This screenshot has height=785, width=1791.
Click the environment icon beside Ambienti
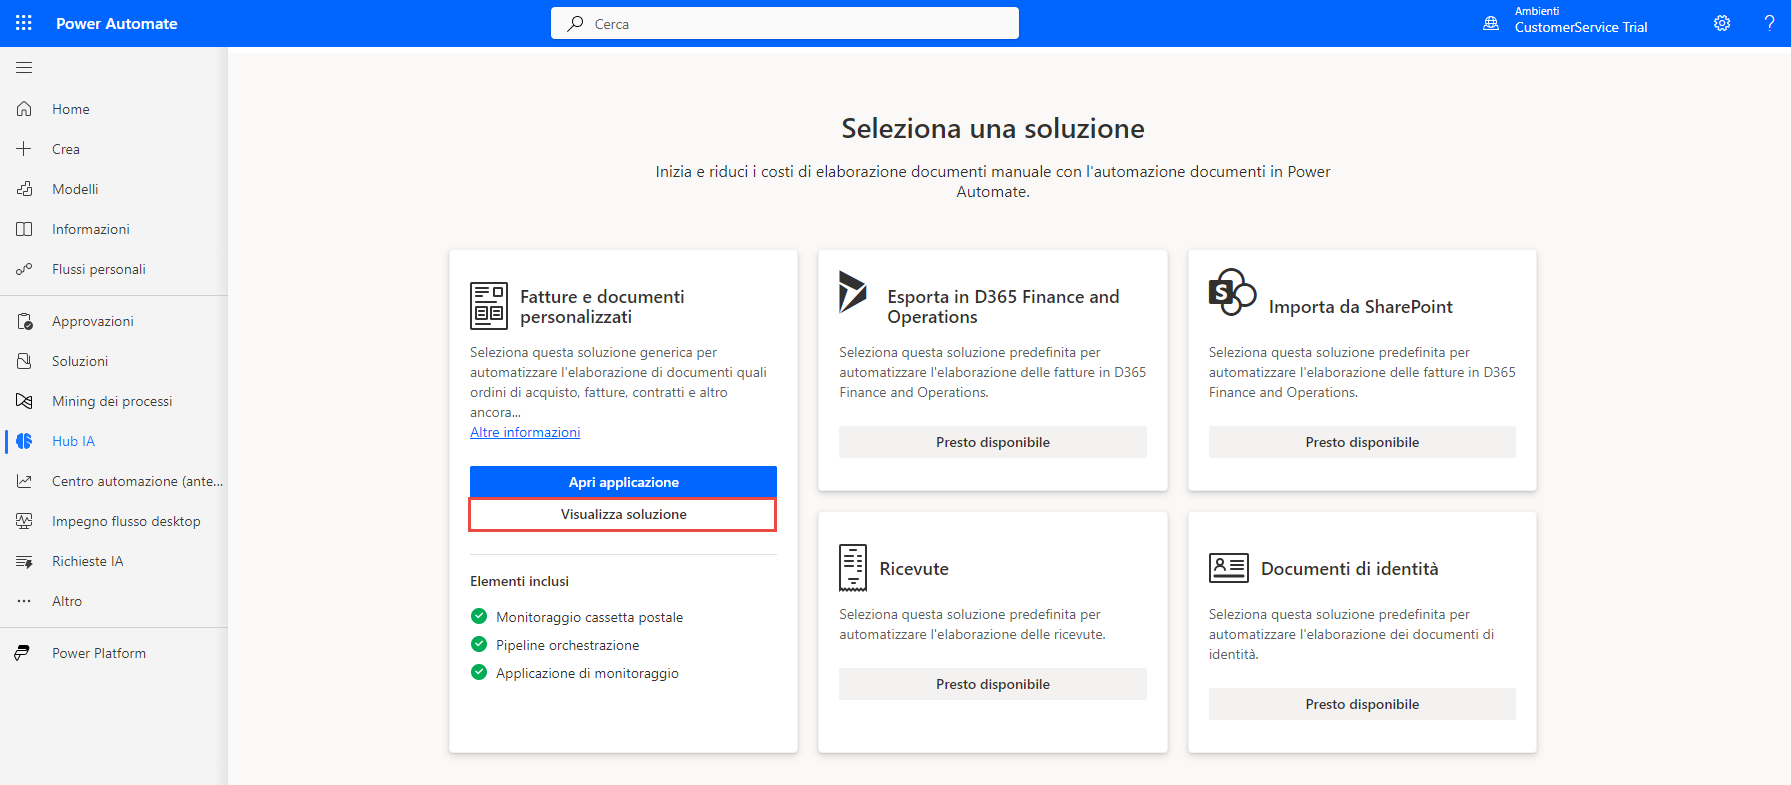tap(1491, 23)
